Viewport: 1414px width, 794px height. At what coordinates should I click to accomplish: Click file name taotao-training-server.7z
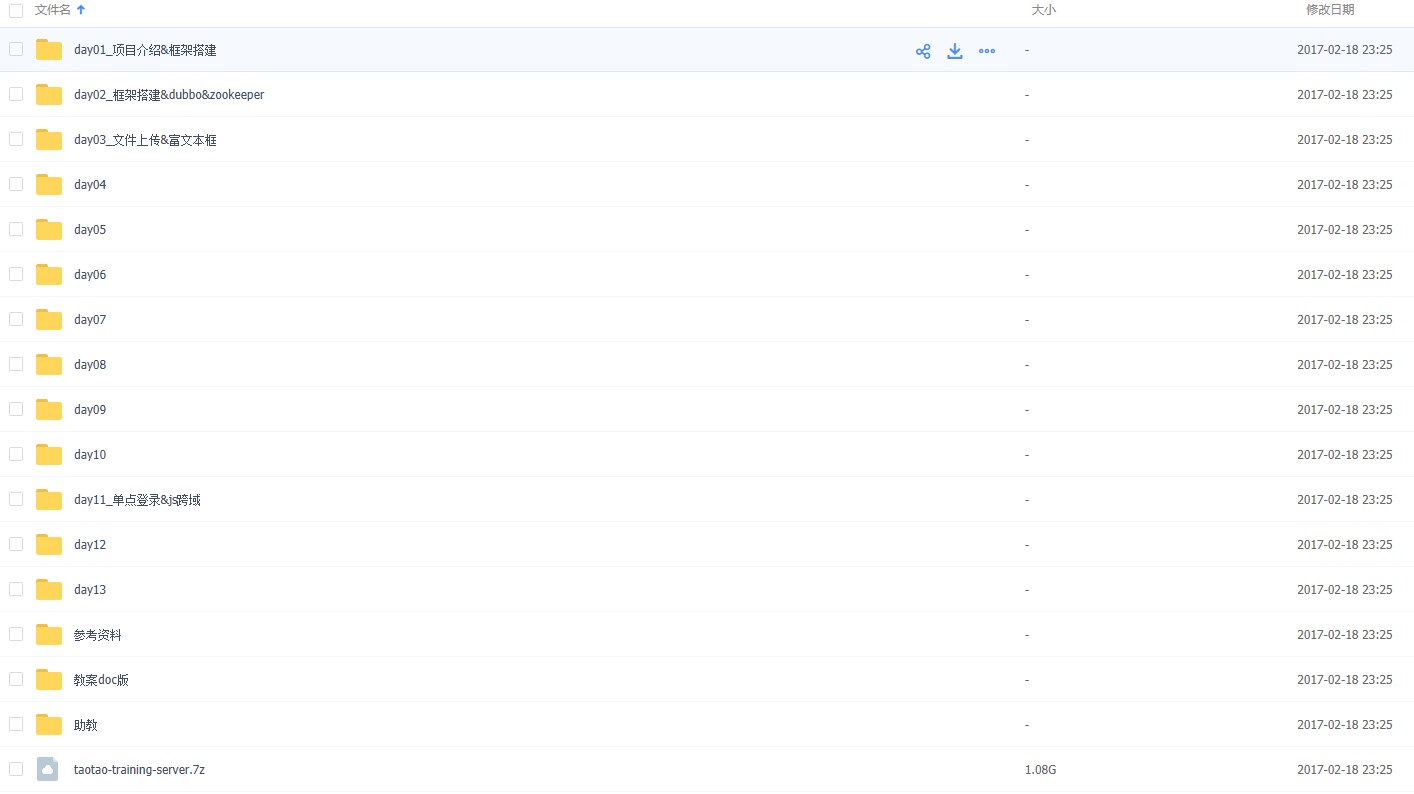(139, 770)
